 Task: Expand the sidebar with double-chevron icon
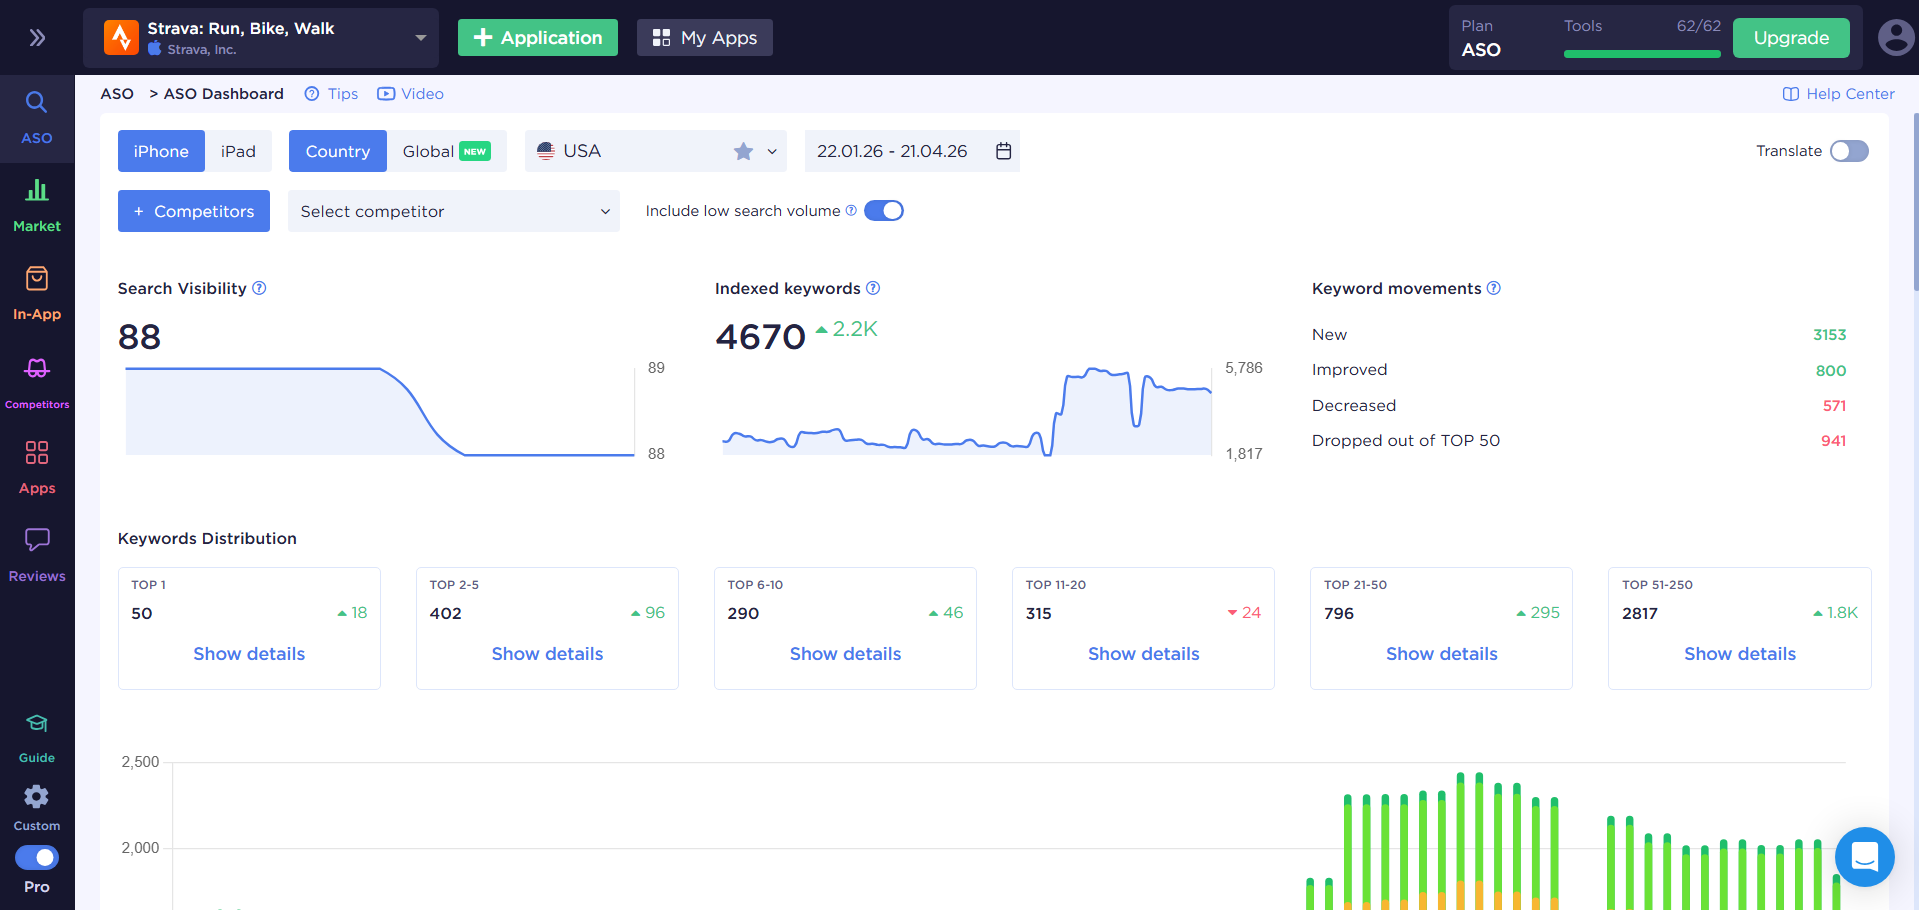tap(37, 38)
